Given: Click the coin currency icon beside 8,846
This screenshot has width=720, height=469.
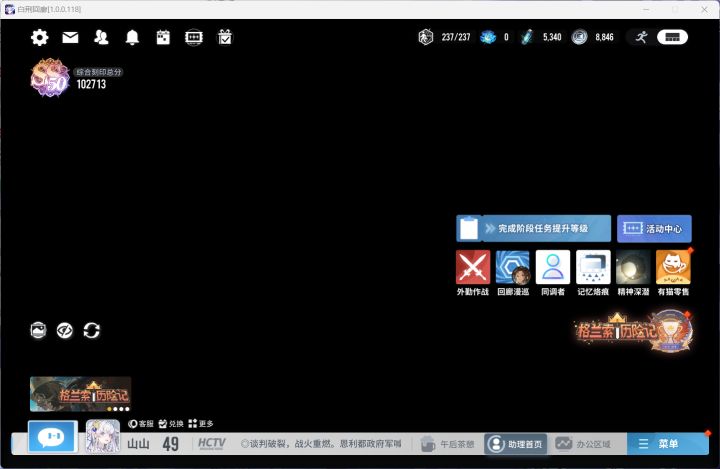Looking at the screenshot, I should pyautogui.click(x=579, y=37).
